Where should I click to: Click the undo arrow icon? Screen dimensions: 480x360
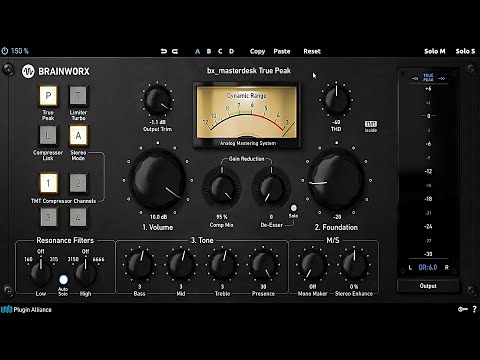pos(164,51)
